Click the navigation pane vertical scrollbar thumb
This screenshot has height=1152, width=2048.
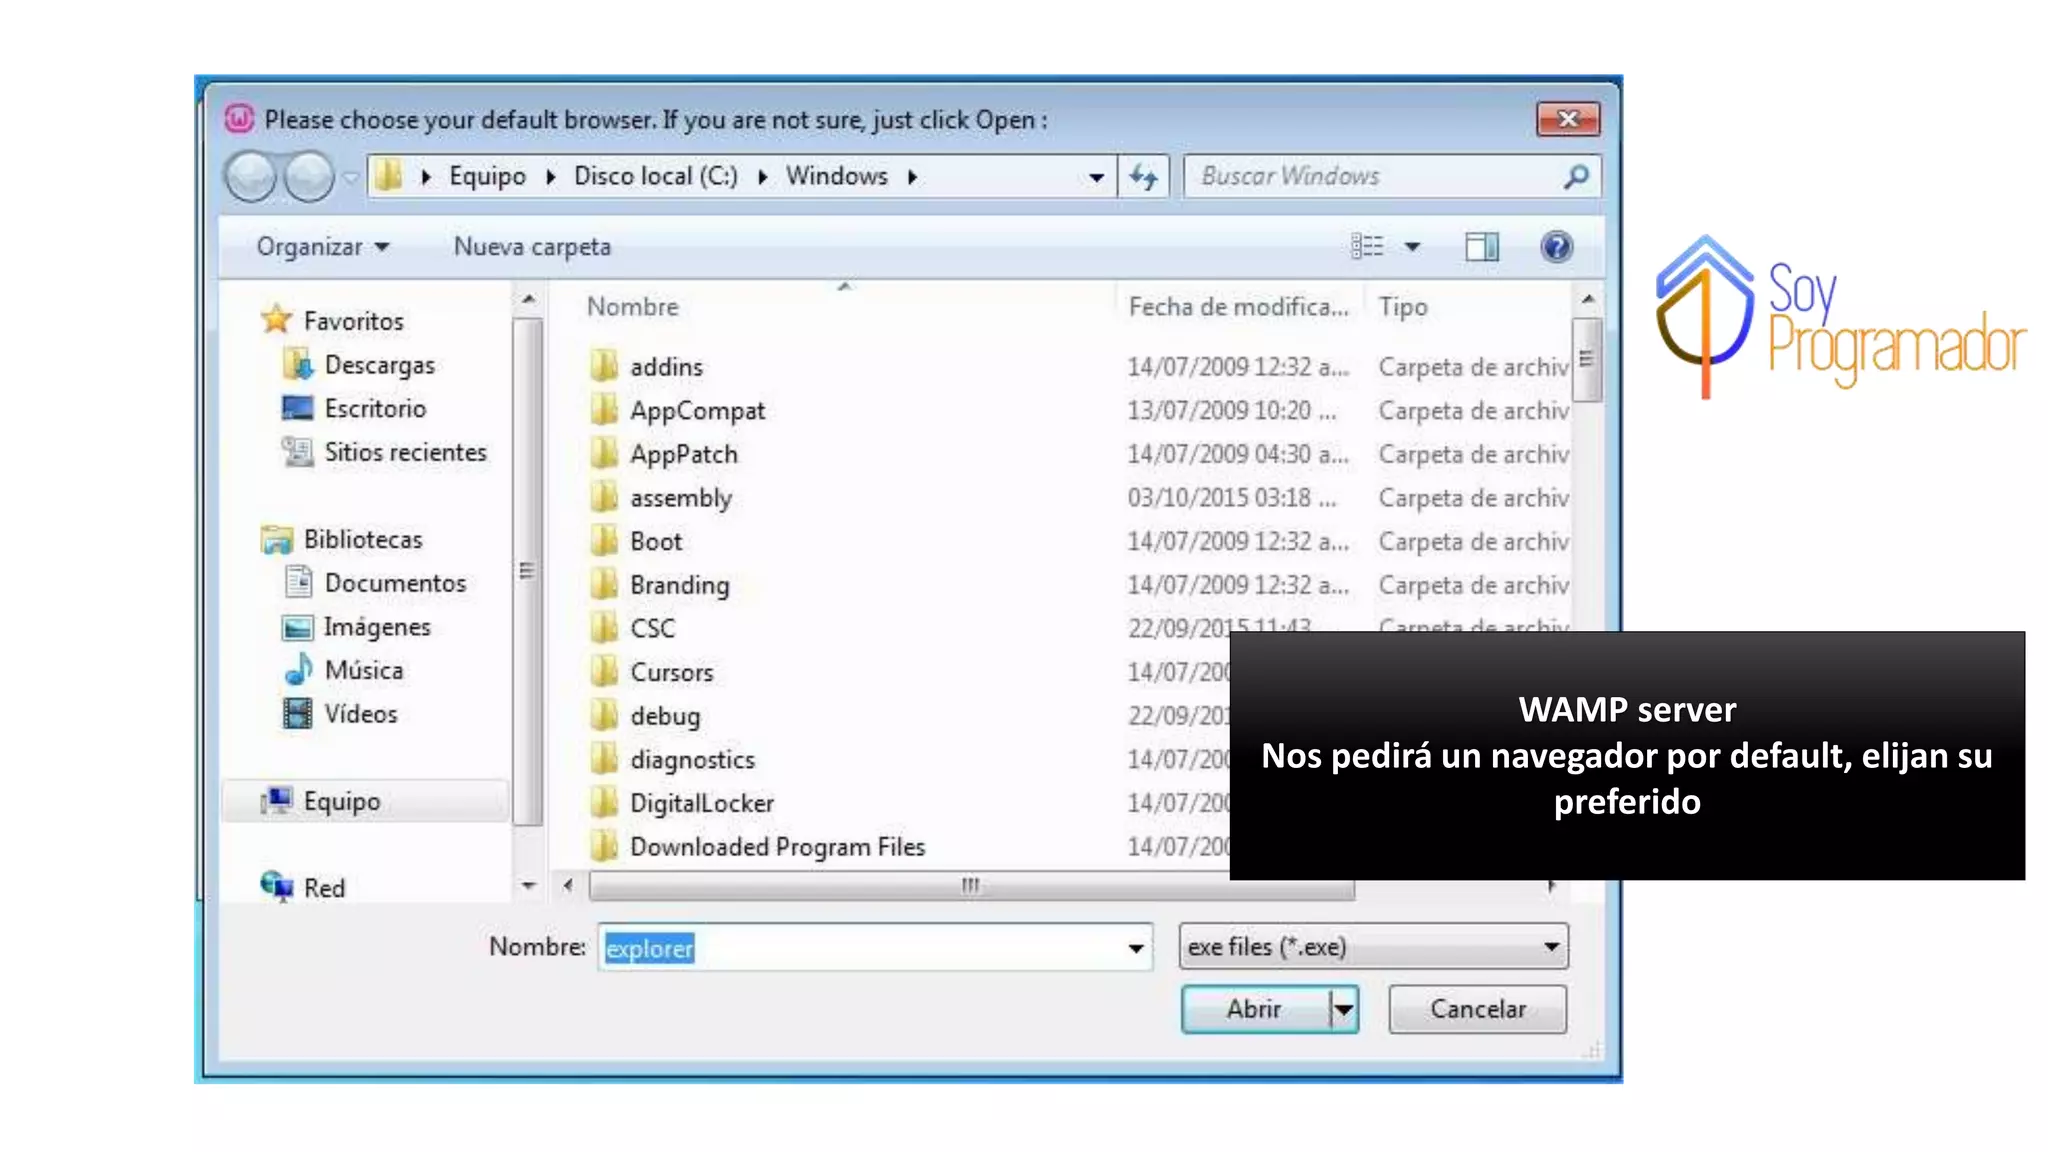pos(527,572)
